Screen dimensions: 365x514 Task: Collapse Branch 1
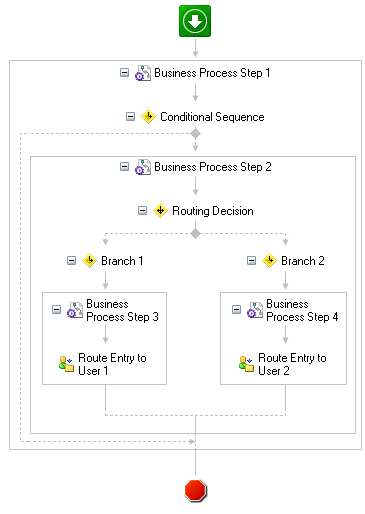71,260
